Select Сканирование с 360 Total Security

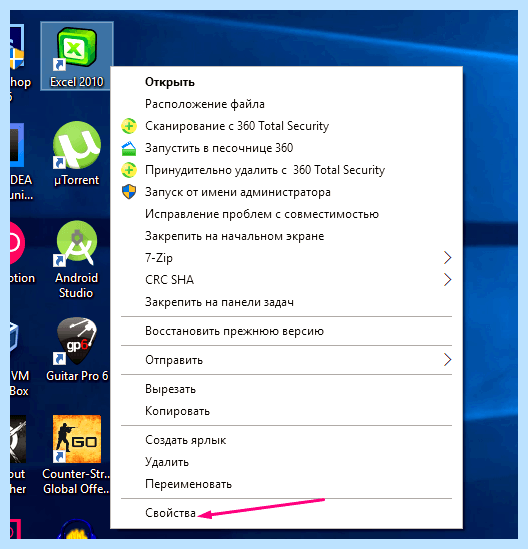(286, 126)
